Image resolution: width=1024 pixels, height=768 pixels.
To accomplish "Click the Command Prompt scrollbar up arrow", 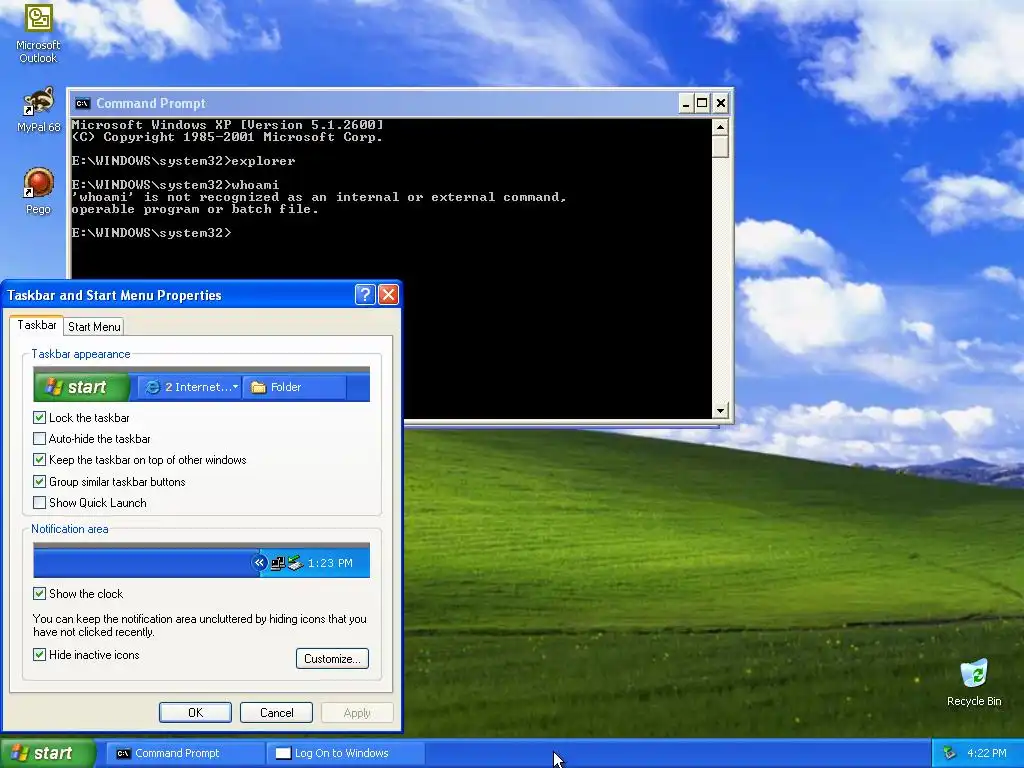I will pos(720,127).
